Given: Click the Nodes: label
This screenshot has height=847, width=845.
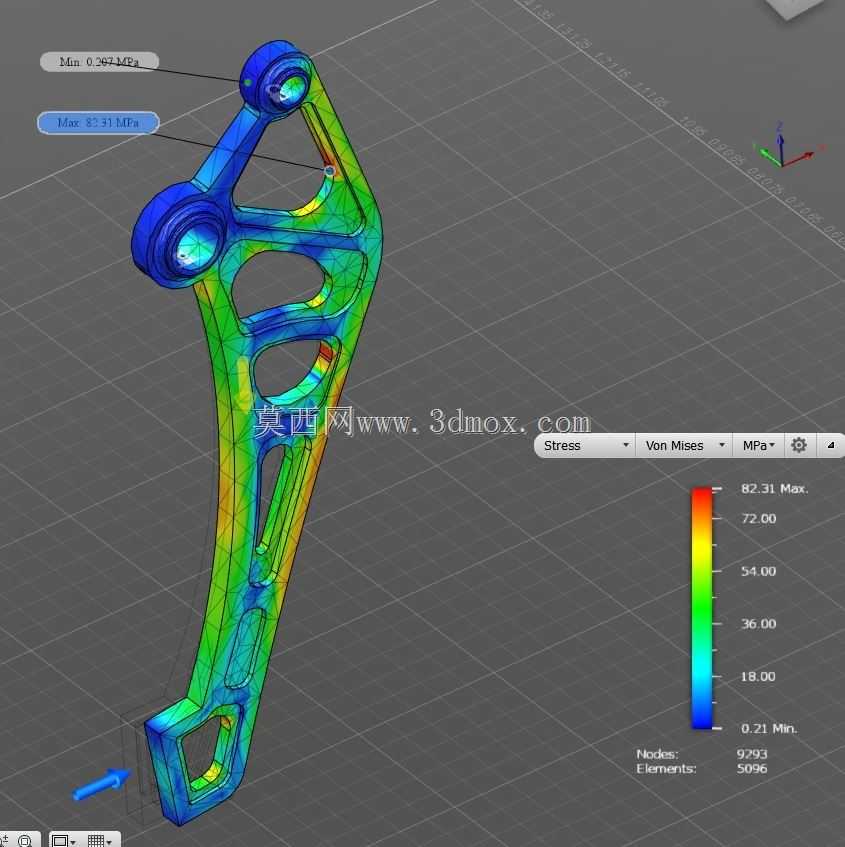Looking at the screenshot, I should pos(657,754).
